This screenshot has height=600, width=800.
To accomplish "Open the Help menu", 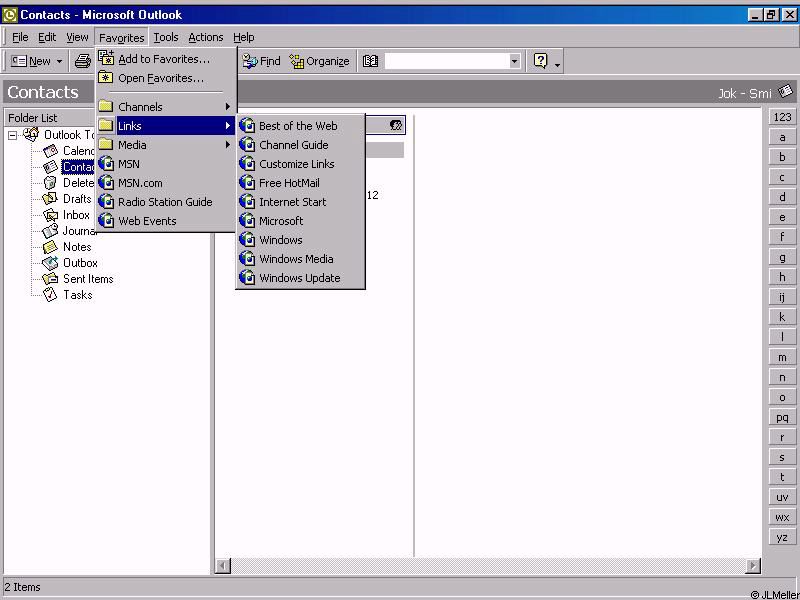I will pos(243,37).
